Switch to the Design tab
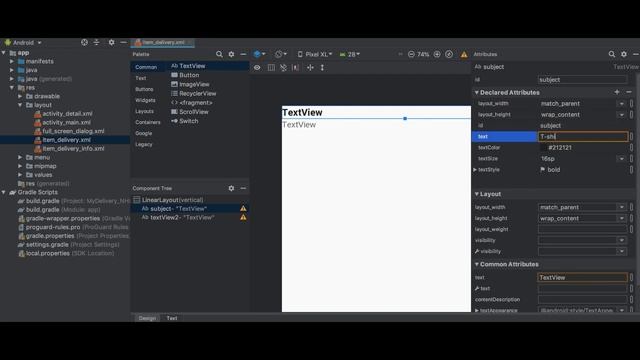Screen dimensions: 640x360 tap(147, 318)
